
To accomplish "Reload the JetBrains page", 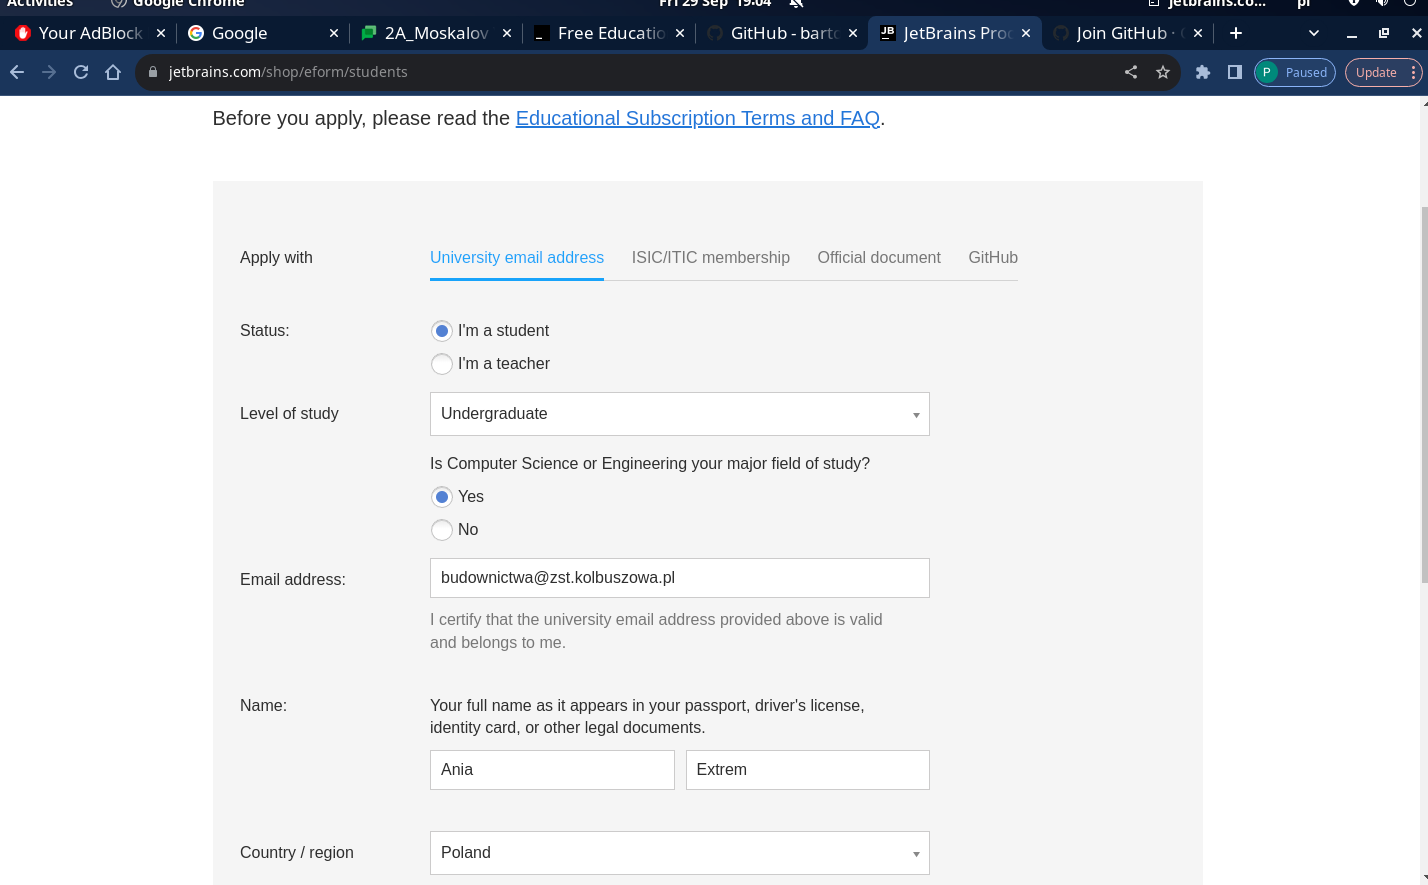I will click(x=81, y=72).
